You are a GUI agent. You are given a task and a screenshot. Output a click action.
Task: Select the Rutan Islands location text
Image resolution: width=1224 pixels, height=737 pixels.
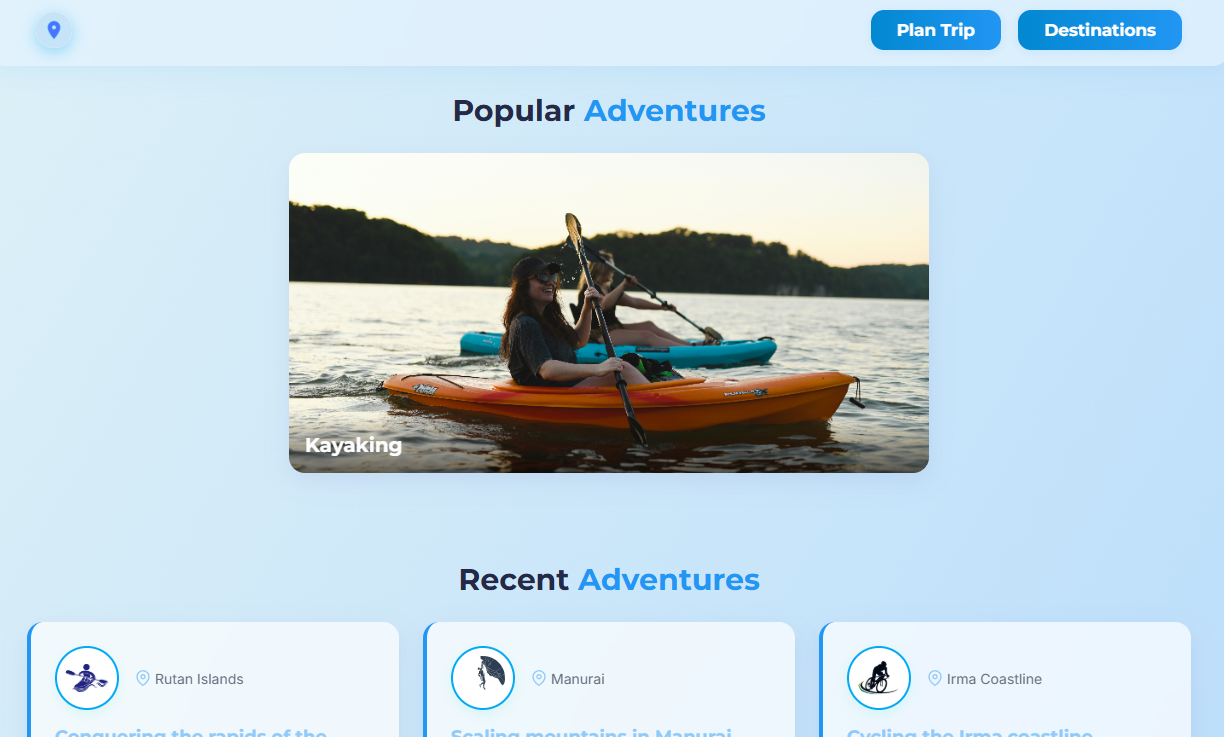point(199,679)
